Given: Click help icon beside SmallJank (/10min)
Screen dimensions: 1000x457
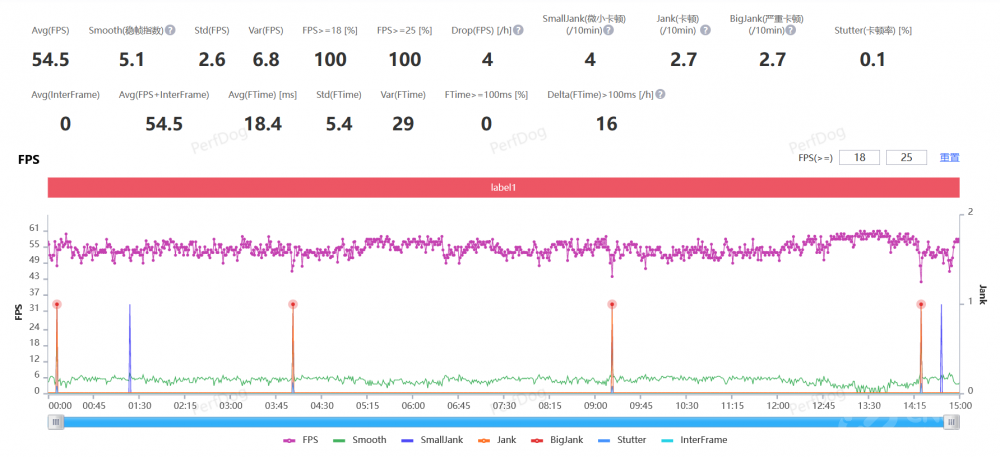Looking at the screenshot, I should pos(608,30).
